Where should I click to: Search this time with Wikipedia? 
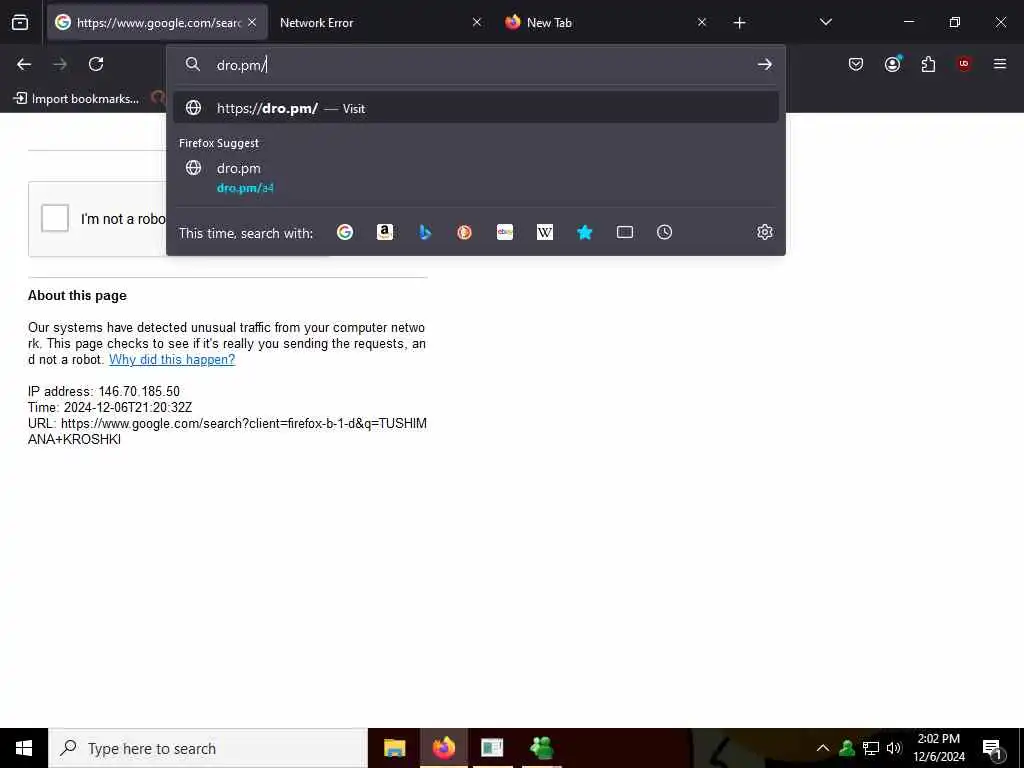point(545,232)
